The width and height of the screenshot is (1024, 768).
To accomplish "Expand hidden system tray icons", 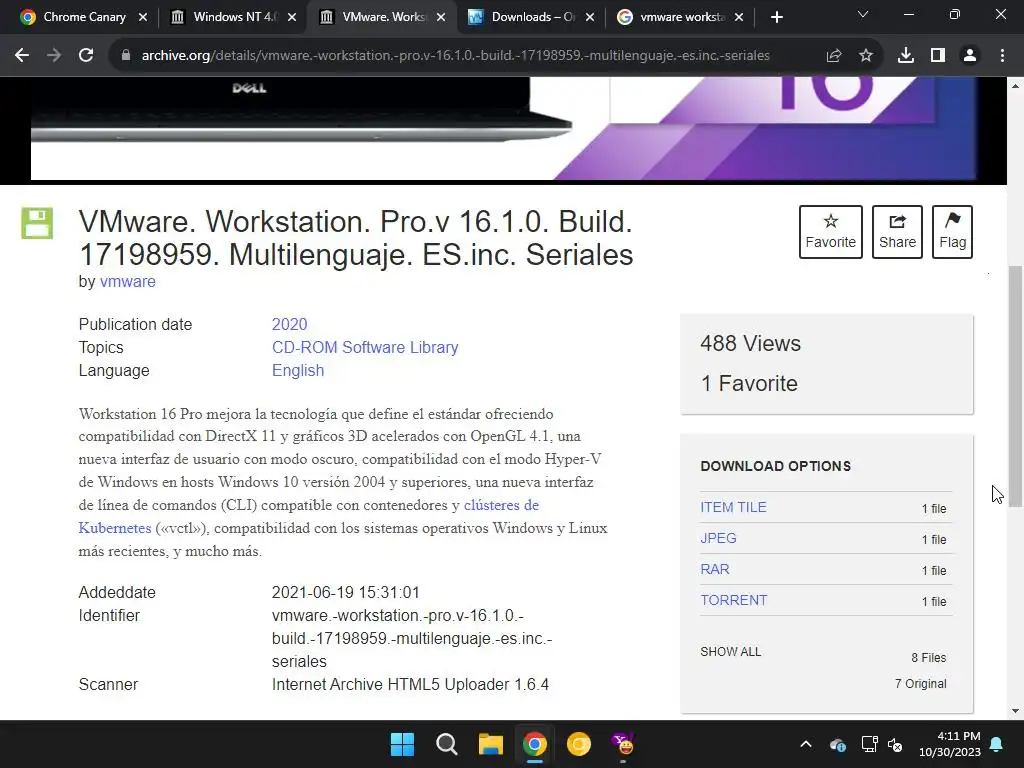I will click(806, 744).
